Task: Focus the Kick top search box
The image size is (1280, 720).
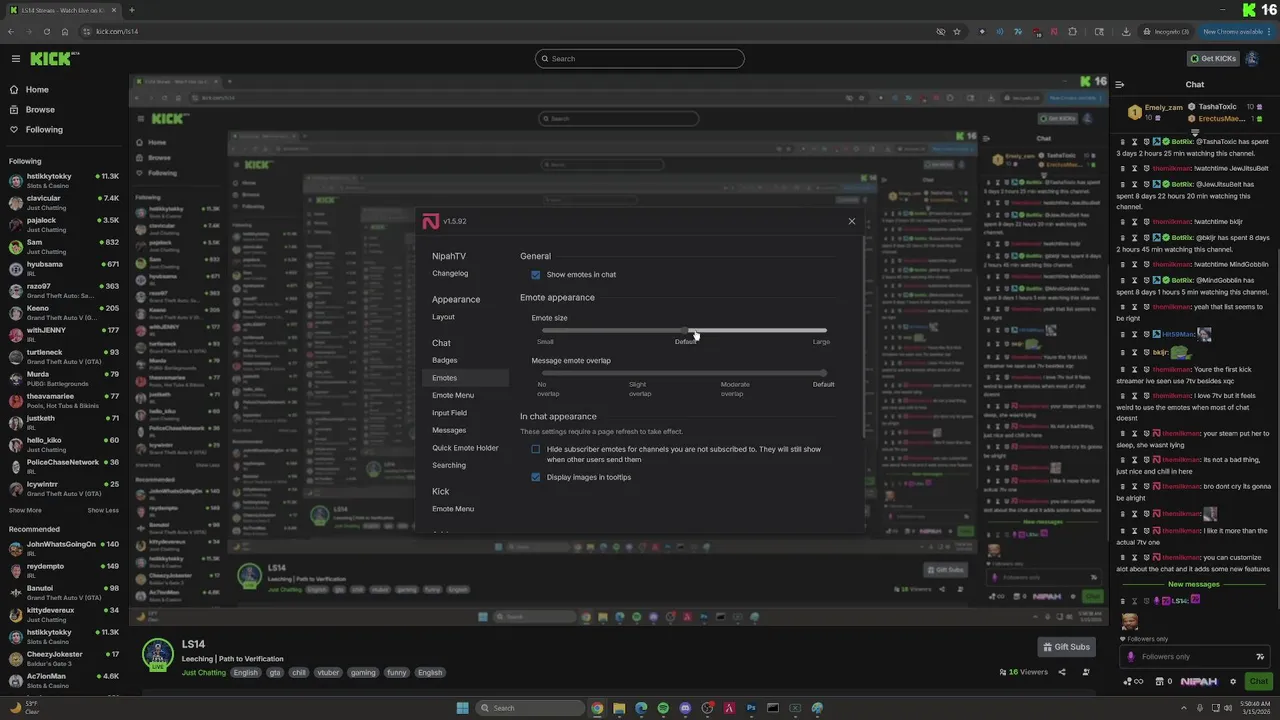Action: (640, 59)
